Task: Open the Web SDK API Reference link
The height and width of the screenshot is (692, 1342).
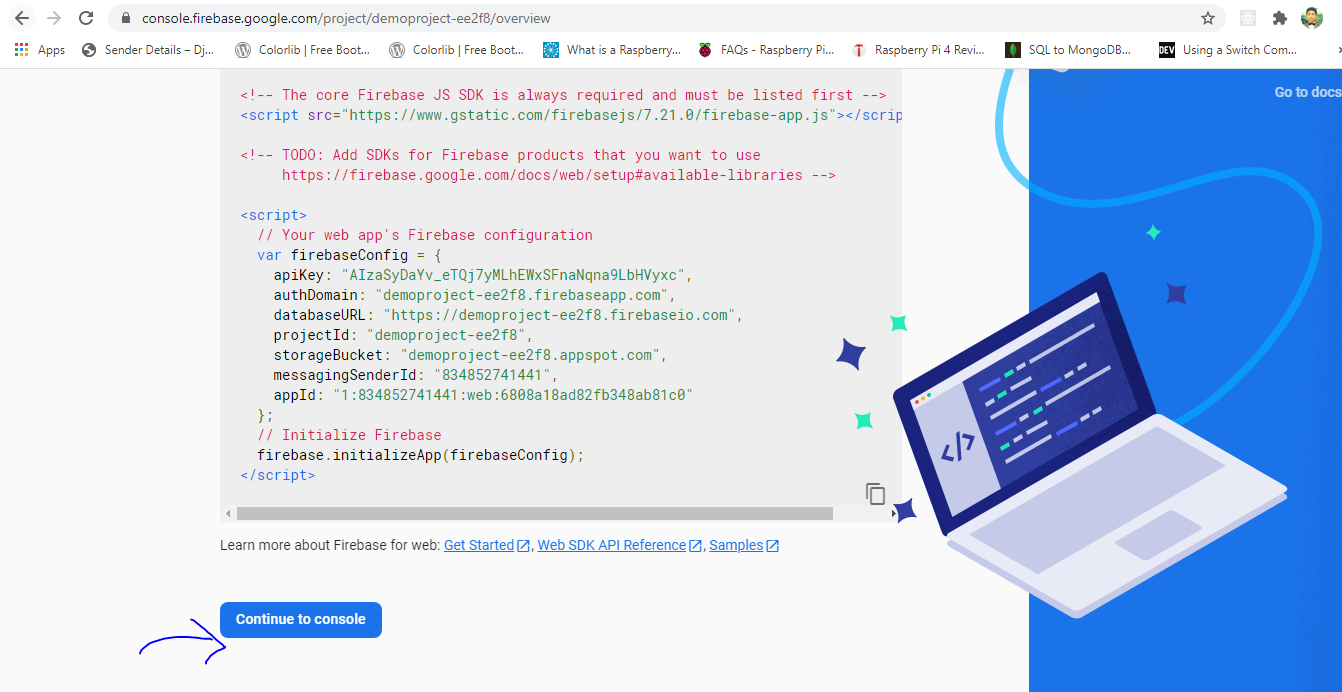Action: tap(611, 545)
